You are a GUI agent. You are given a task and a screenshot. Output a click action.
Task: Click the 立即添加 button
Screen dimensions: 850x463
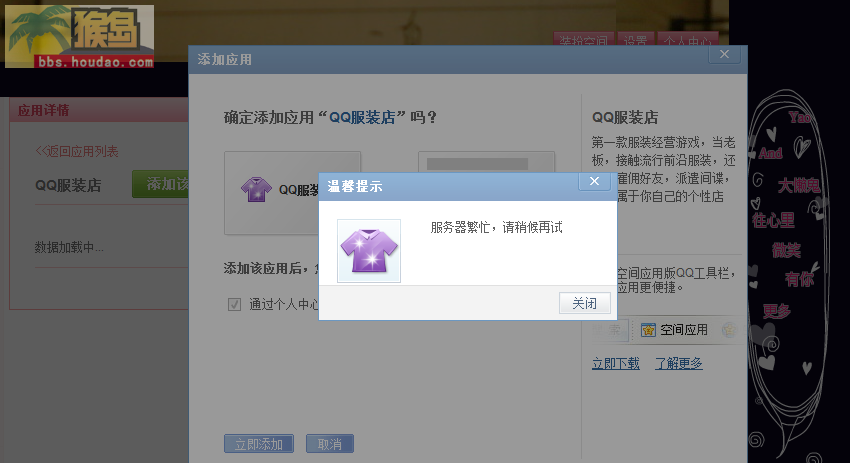click(259, 444)
